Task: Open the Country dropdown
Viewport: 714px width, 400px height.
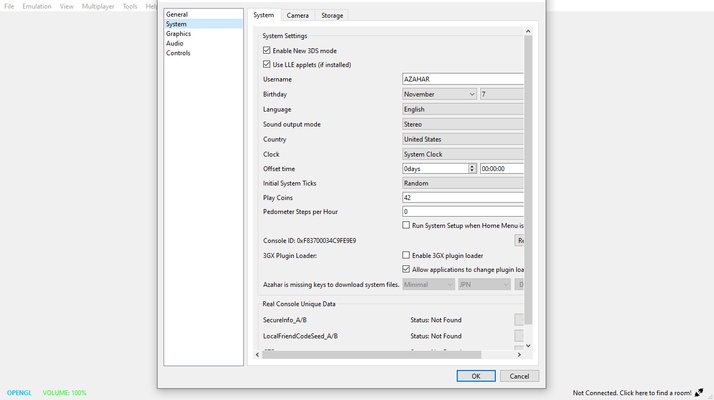Action: click(463, 139)
